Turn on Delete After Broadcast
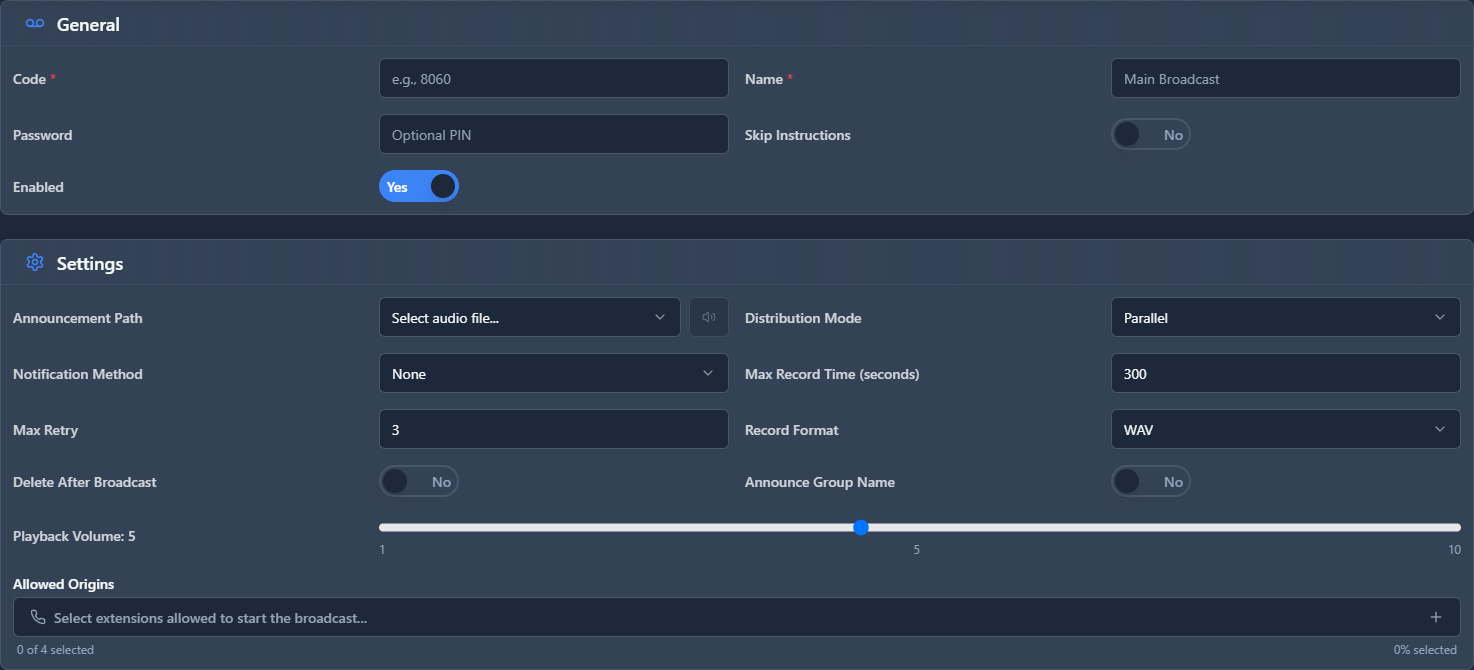Screen dimensions: 1474x670 tap(419, 481)
